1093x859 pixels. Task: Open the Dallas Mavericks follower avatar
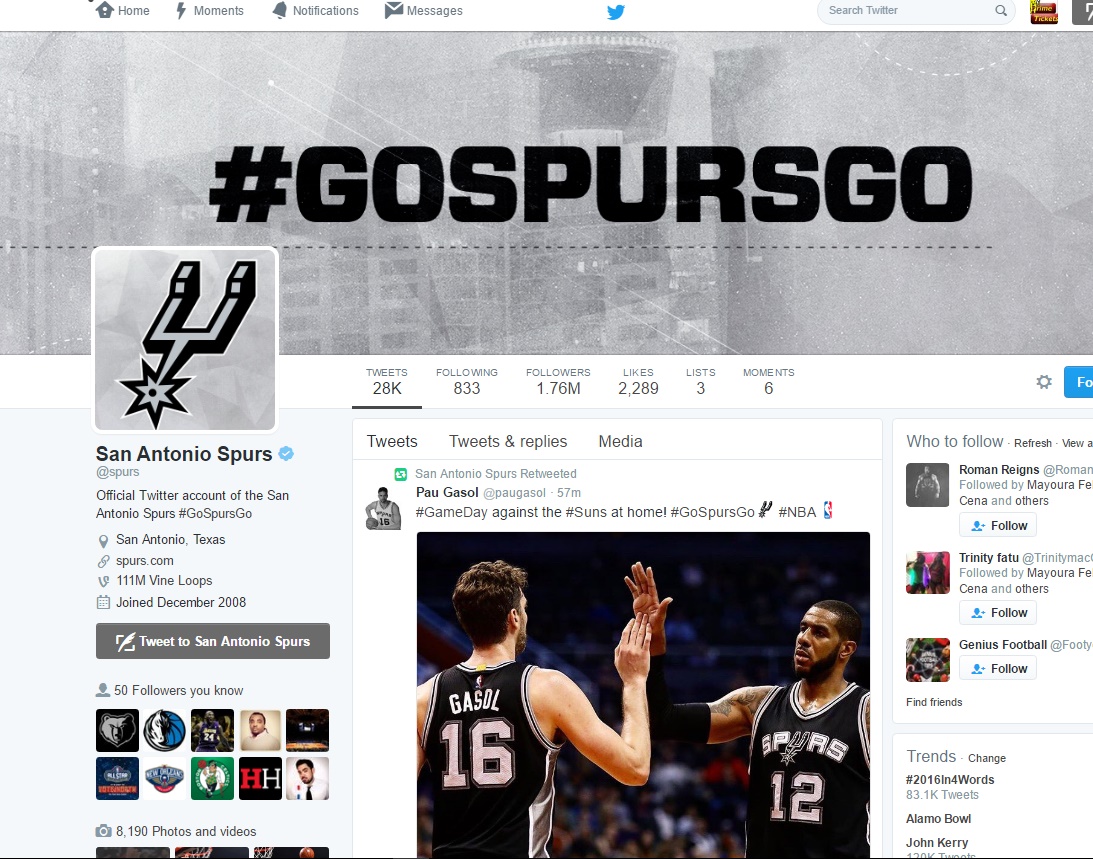tap(165, 730)
